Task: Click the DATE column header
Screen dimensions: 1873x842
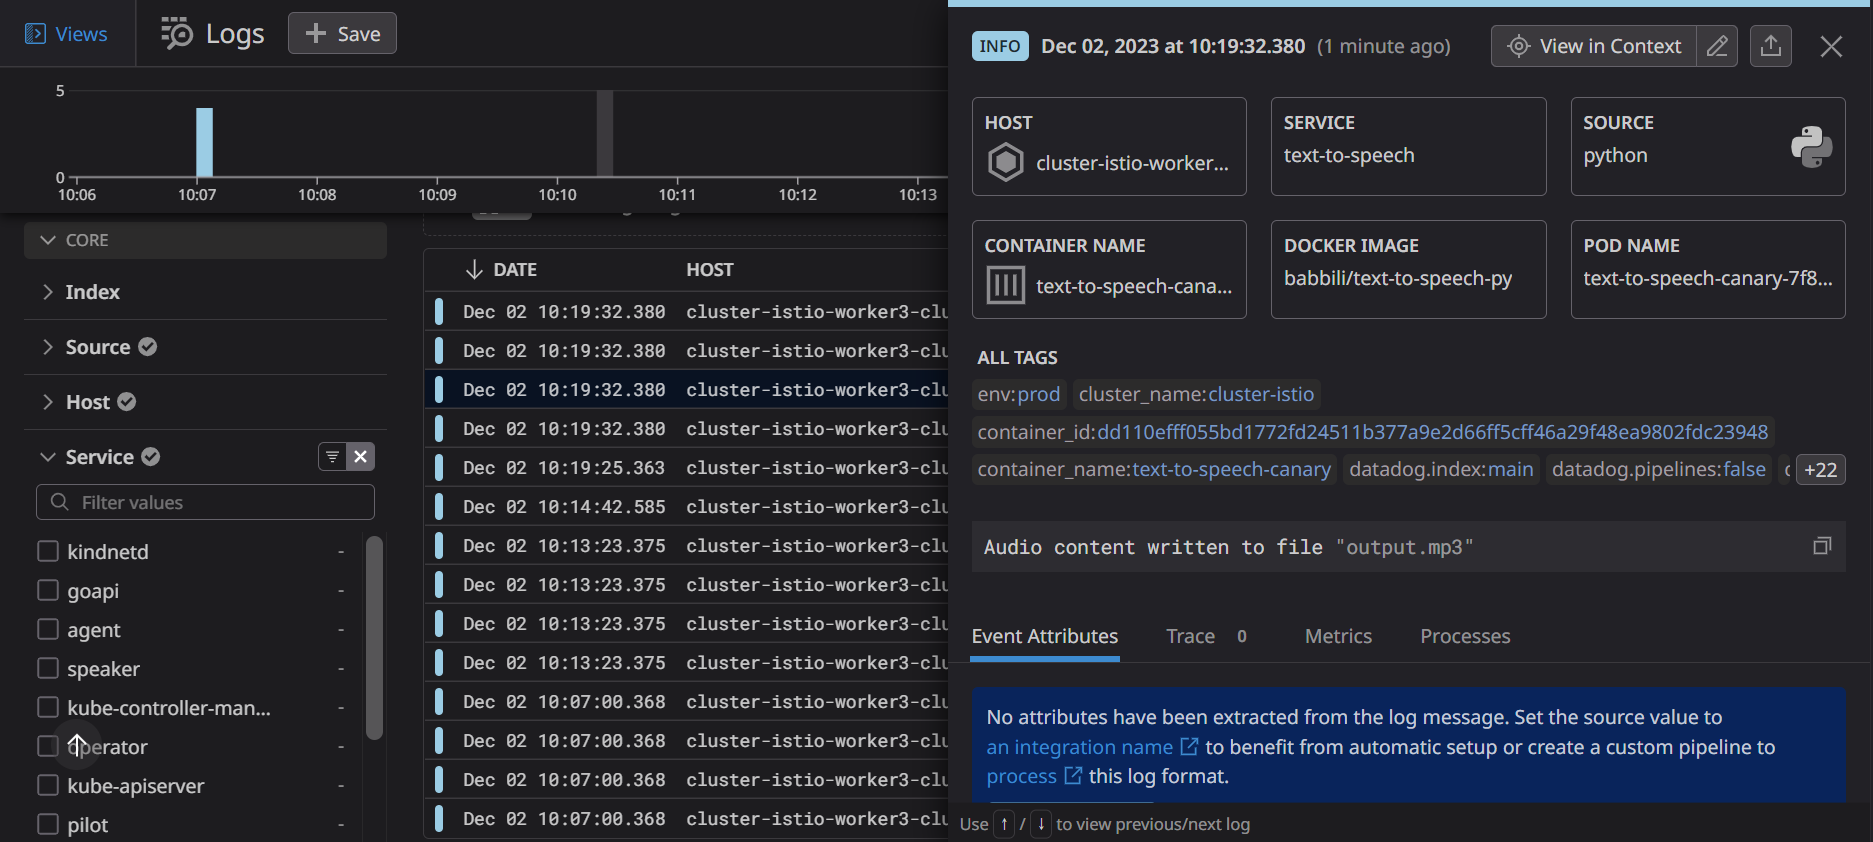Action: coord(514,269)
